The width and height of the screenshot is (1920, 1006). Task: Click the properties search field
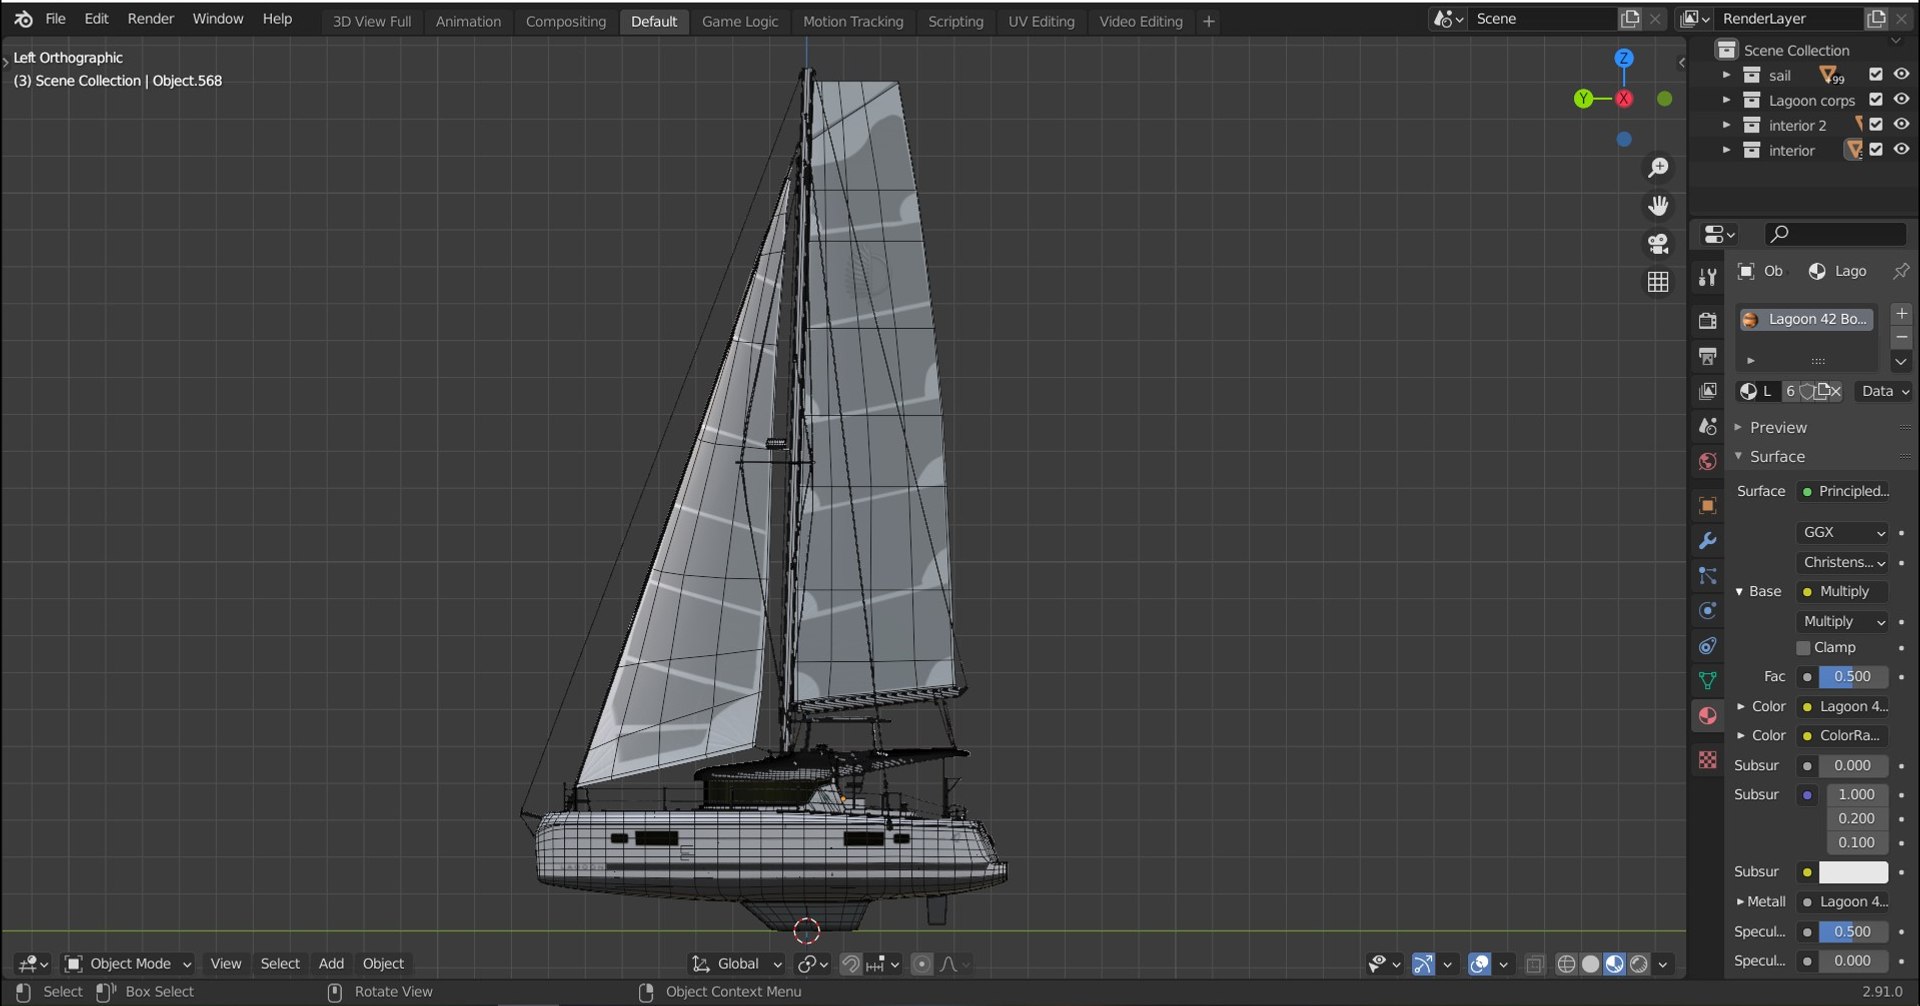coord(1835,234)
